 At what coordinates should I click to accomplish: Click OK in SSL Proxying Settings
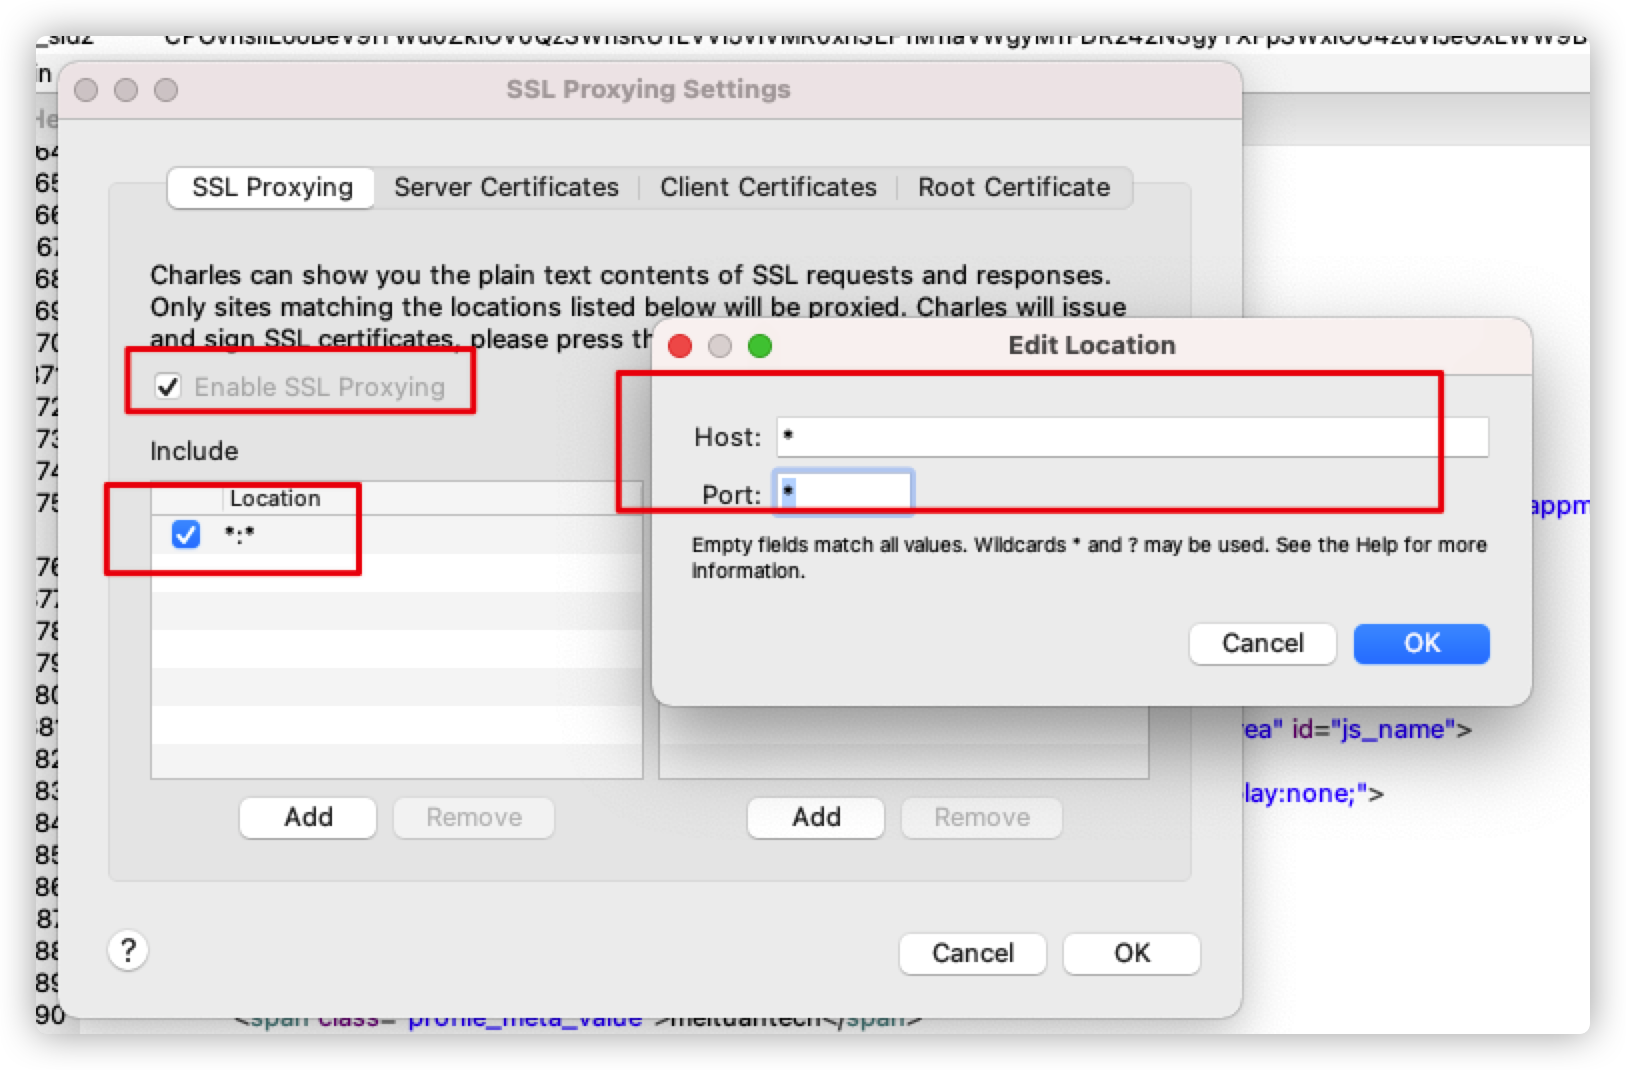pos(1132,953)
